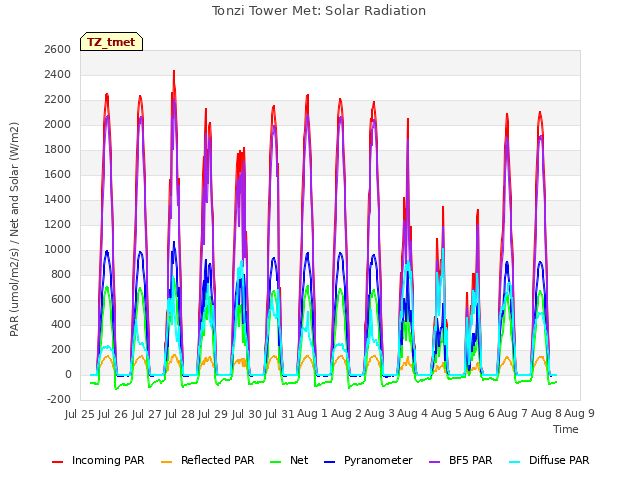The height and width of the screenshot is (480, 640).
Task: Click the x-axis date label 'Jul 28'
Action: point(179,414)
